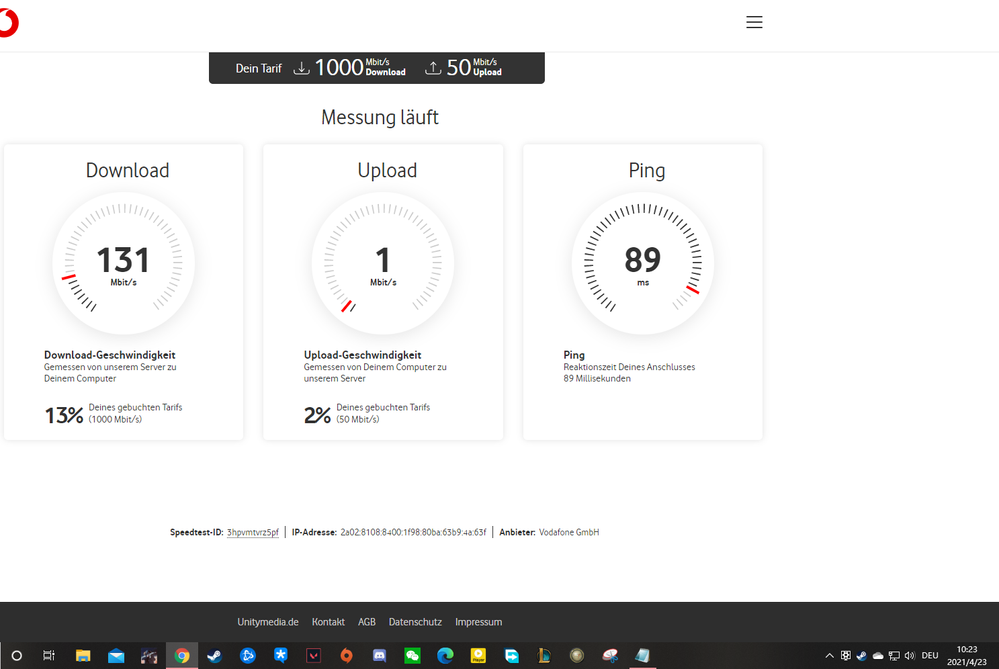999x669 pixels.
Task: Click the Upload gauge showing 1 Mbit/s
Action: point(383,263)
